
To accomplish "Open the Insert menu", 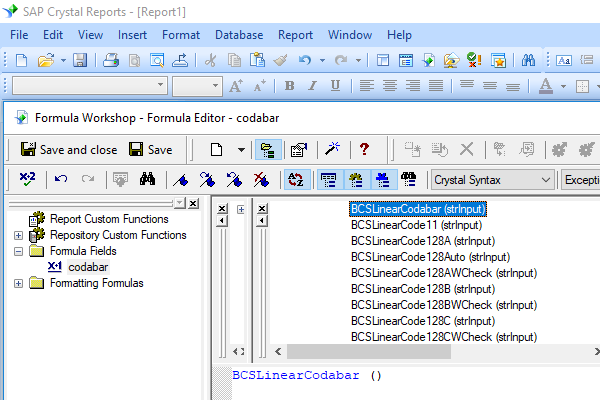I will coord(132,35).
